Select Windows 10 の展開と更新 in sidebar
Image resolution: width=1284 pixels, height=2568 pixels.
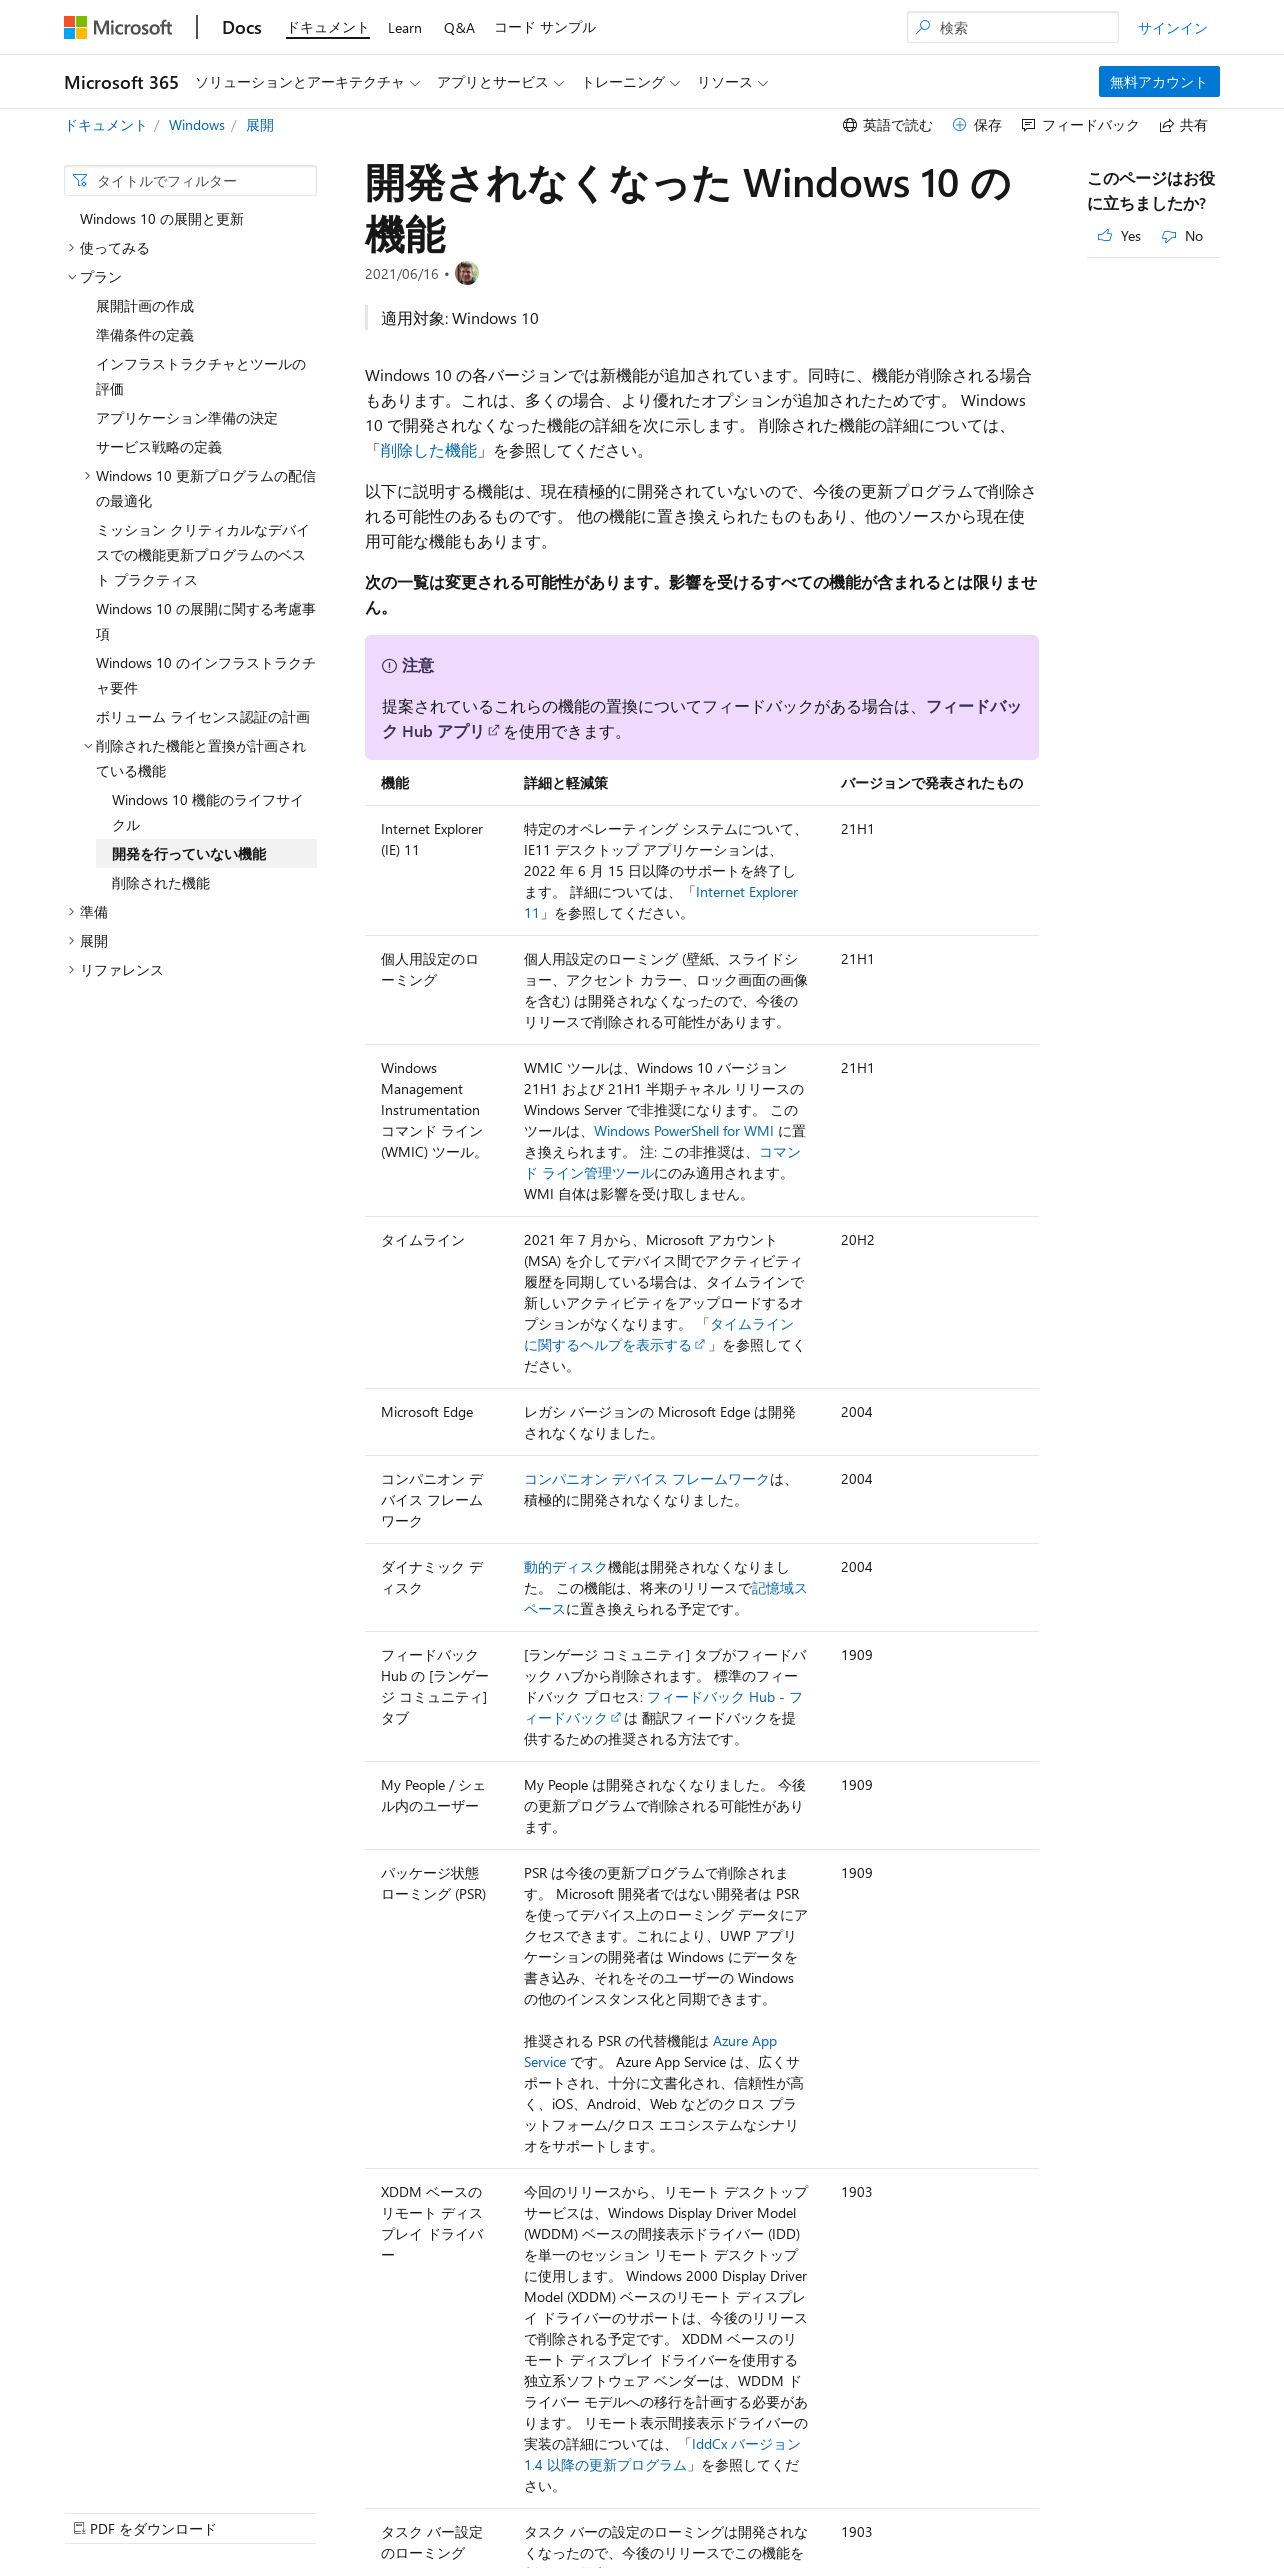click(162, 219)
